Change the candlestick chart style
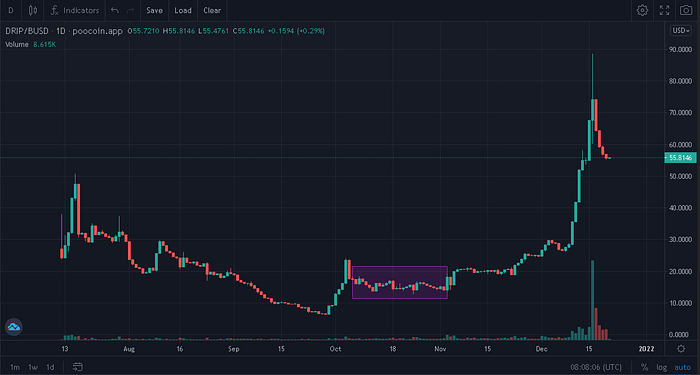The image size is (700, 375). pos(33,10)
